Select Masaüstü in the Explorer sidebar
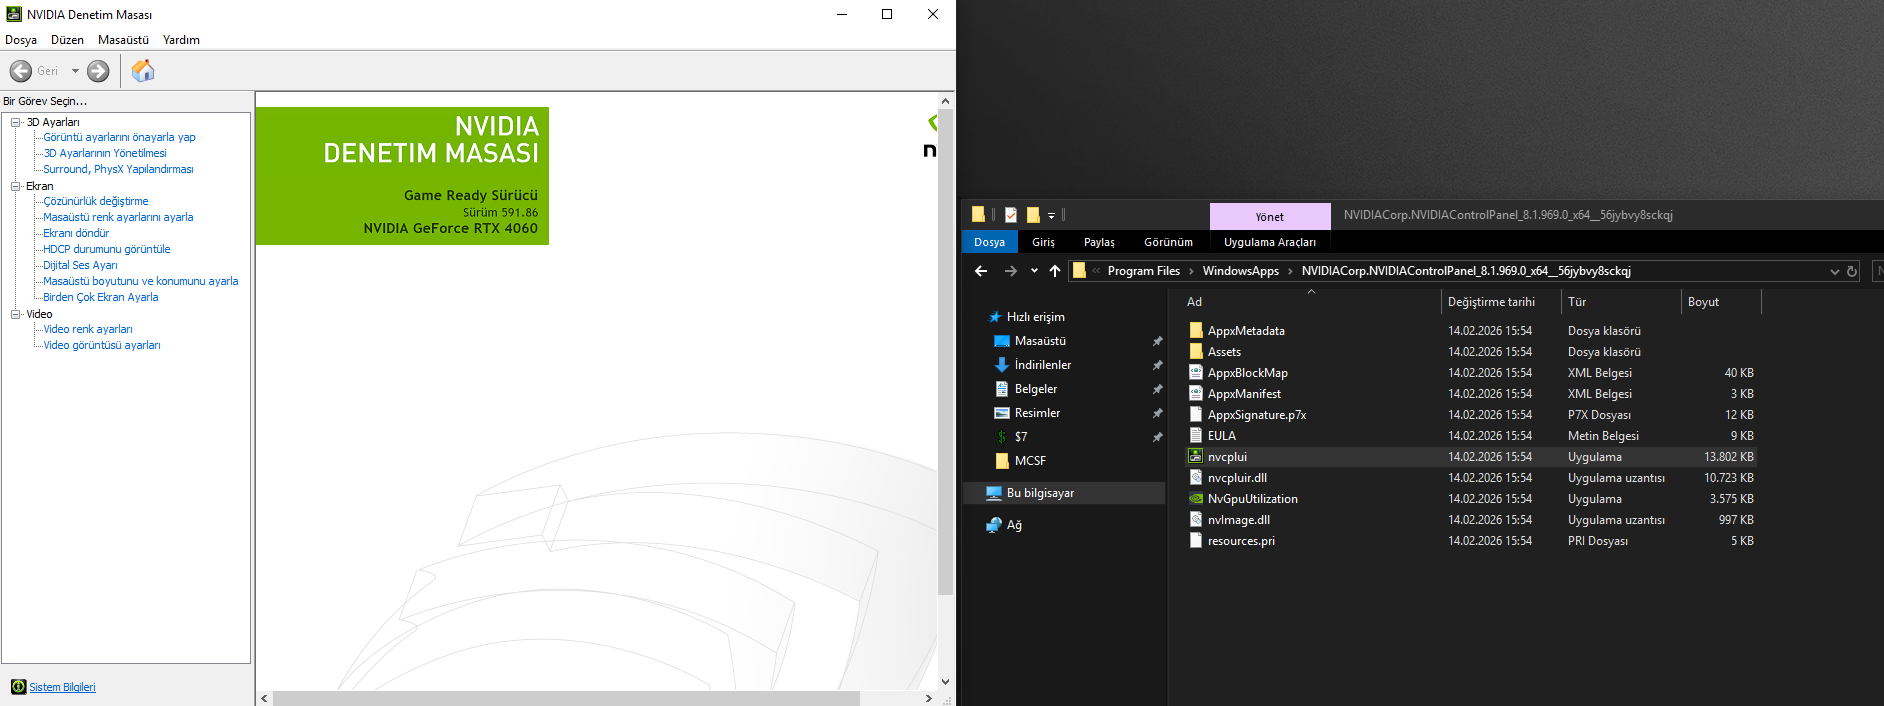This screenshot has height=706, width=1884. pyautogui.click(x=1040, y=341)
